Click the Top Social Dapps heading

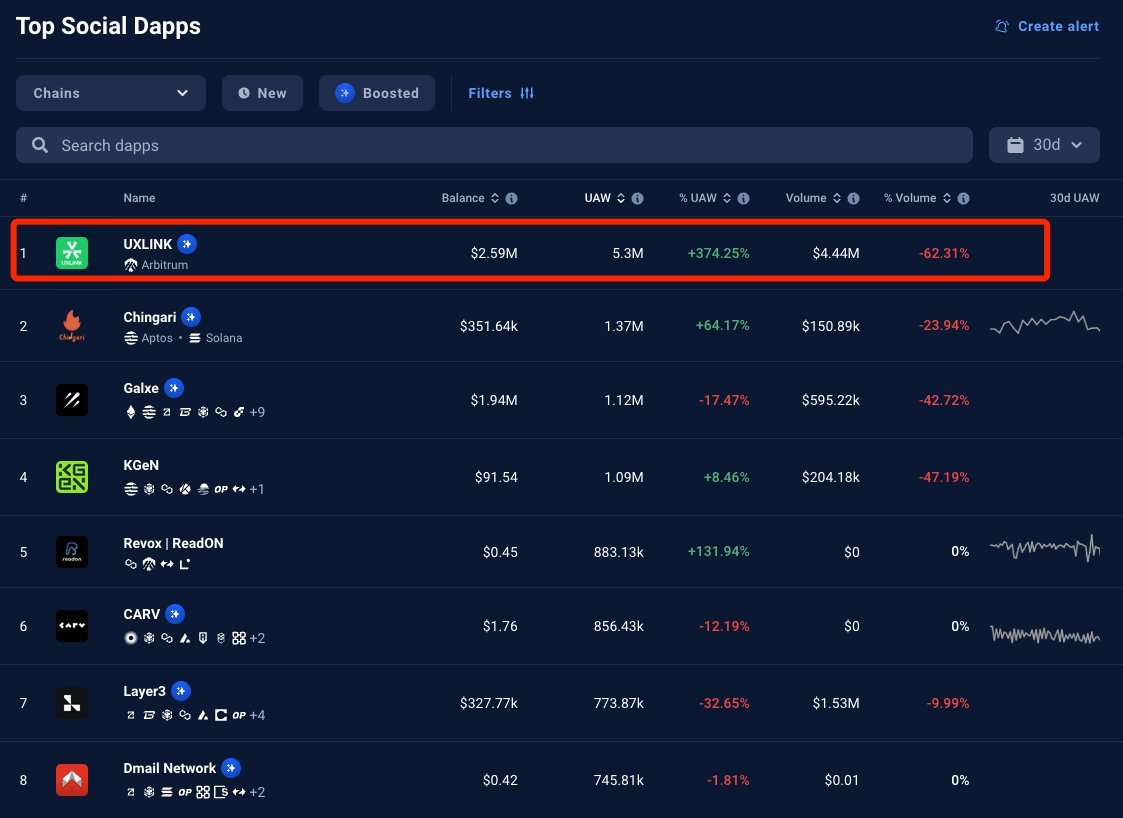[108, 27]
